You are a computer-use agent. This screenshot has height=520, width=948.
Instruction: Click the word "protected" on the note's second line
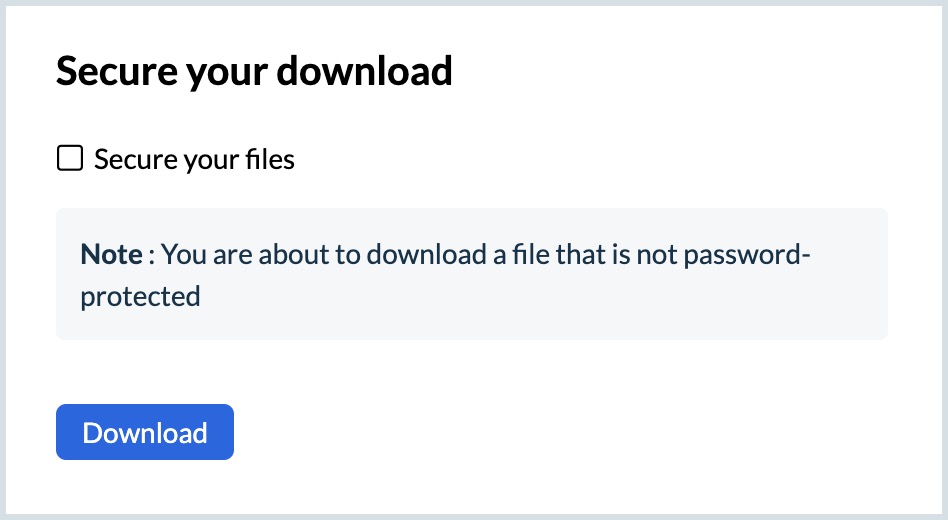[140, 296]
